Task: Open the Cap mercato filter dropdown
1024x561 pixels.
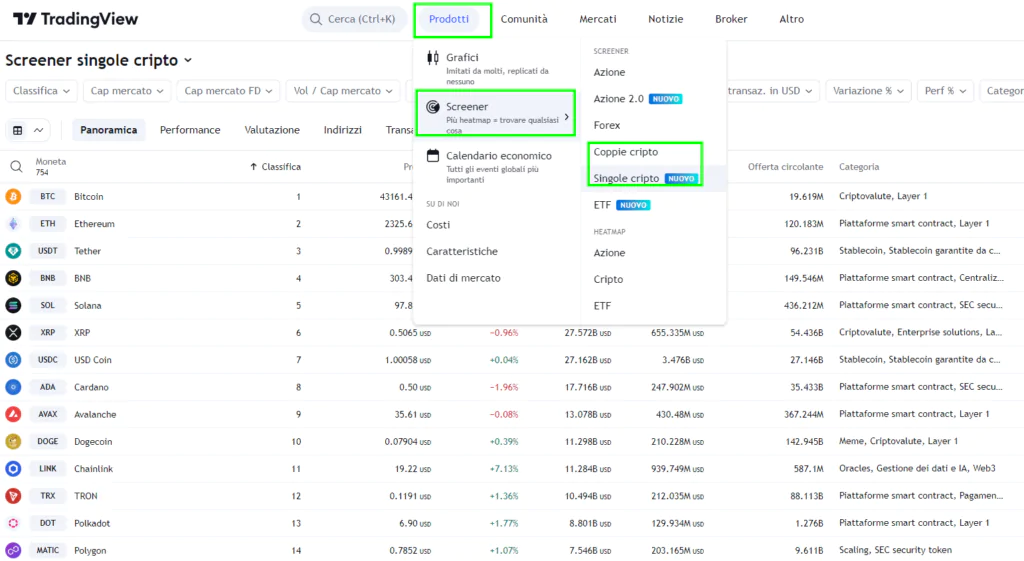Action: tap(127, 91)
